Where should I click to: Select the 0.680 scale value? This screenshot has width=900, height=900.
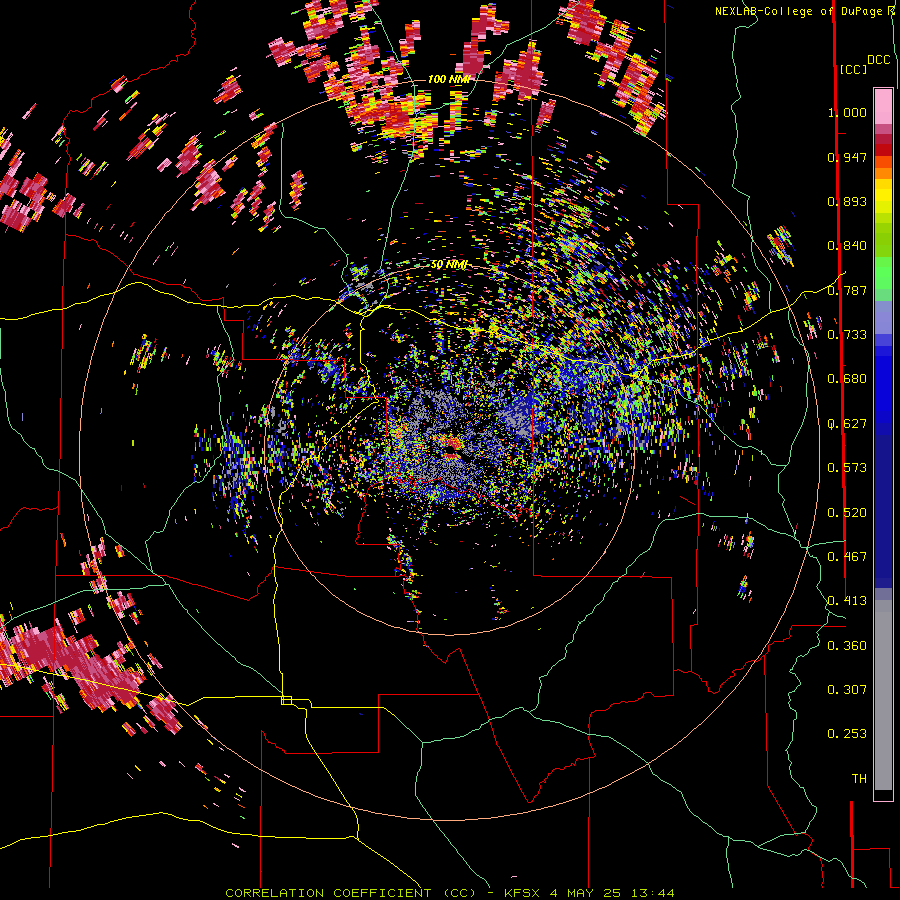847,379
